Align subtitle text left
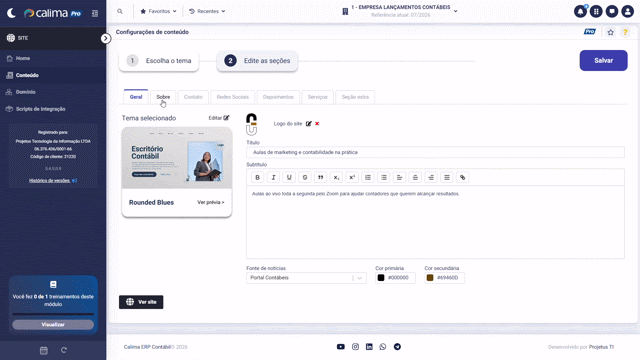 [x=399, y=177]
